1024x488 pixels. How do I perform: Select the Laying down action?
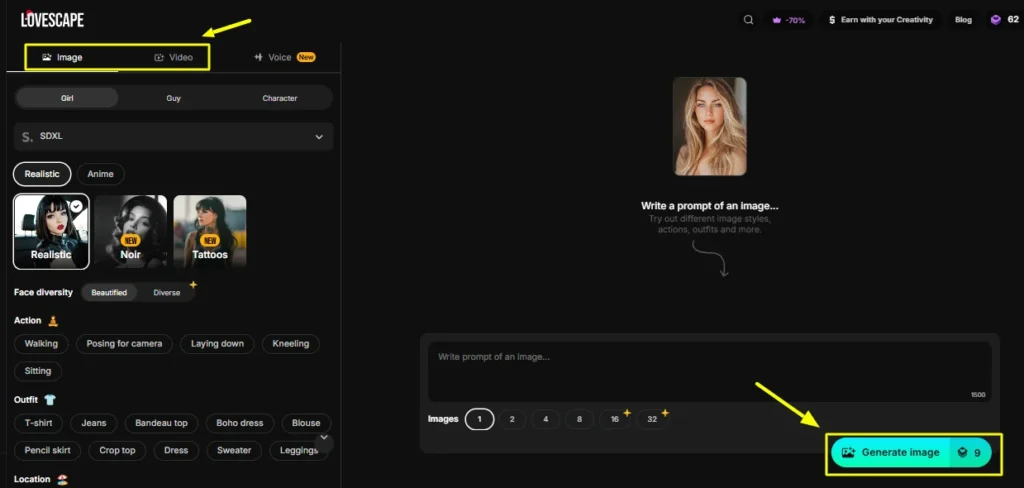tap(217, 344)
